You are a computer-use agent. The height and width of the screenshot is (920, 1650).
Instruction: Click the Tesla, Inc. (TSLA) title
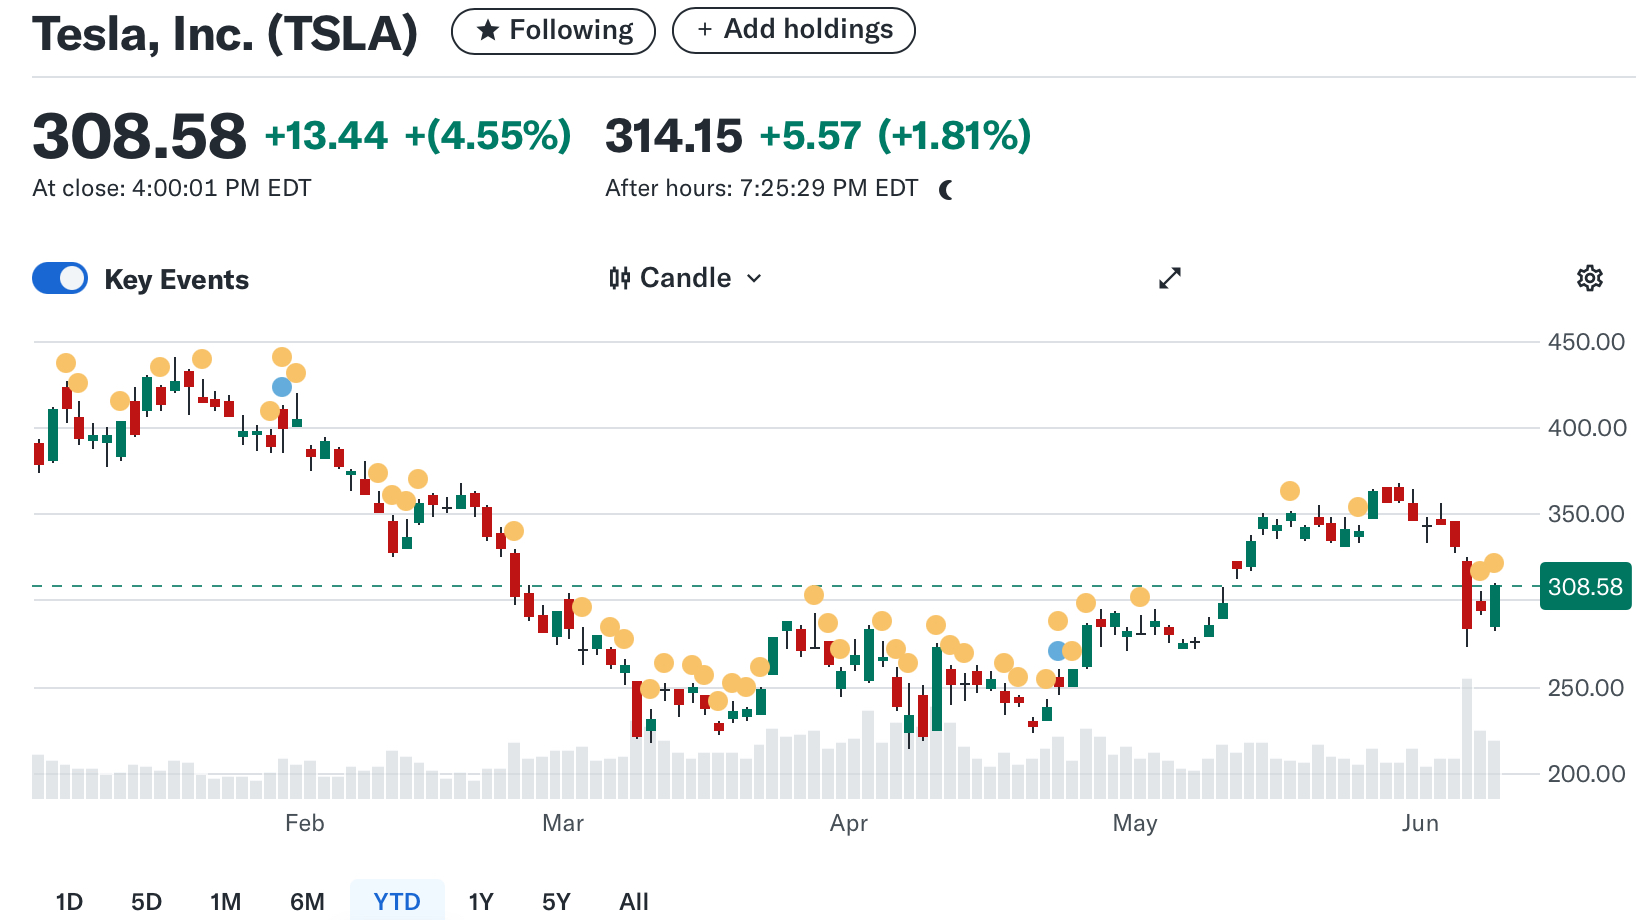point(225,33)
